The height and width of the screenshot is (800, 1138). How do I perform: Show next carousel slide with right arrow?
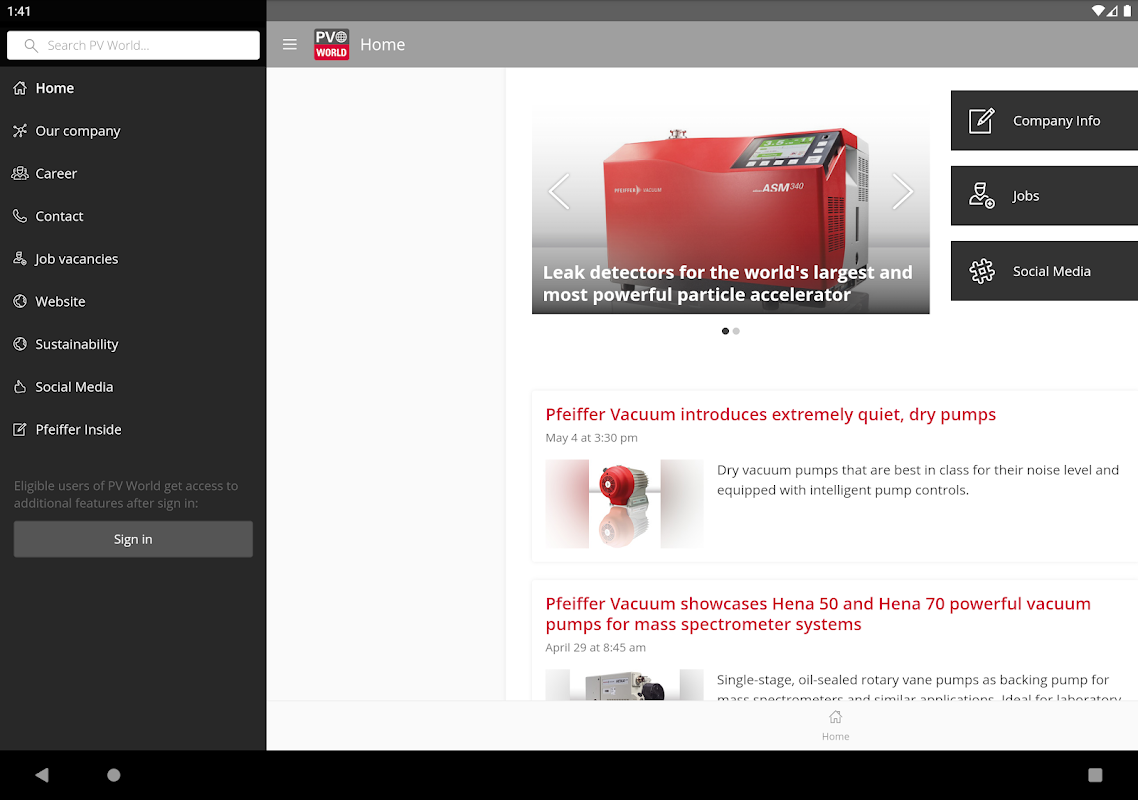click(x=902, y=192)
